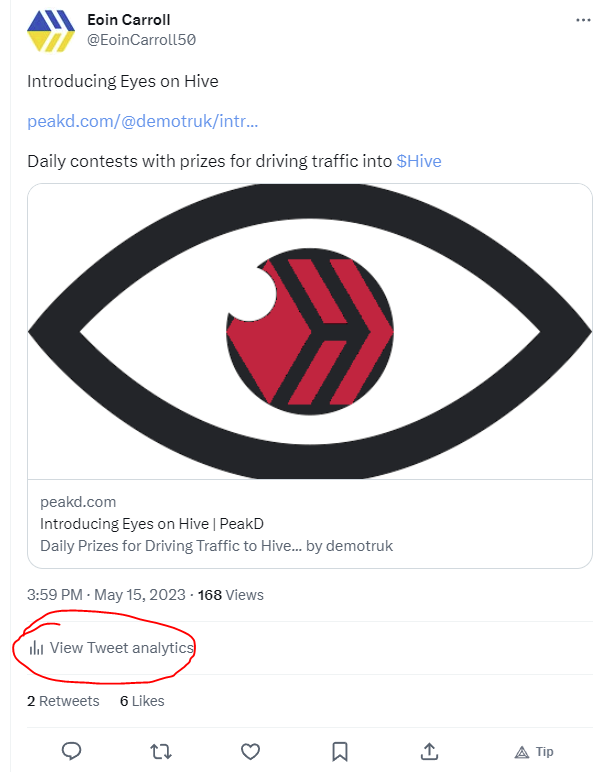Click the $Hive cashtag
Viewport: 609px width, 772px height.
pos(419,160)
